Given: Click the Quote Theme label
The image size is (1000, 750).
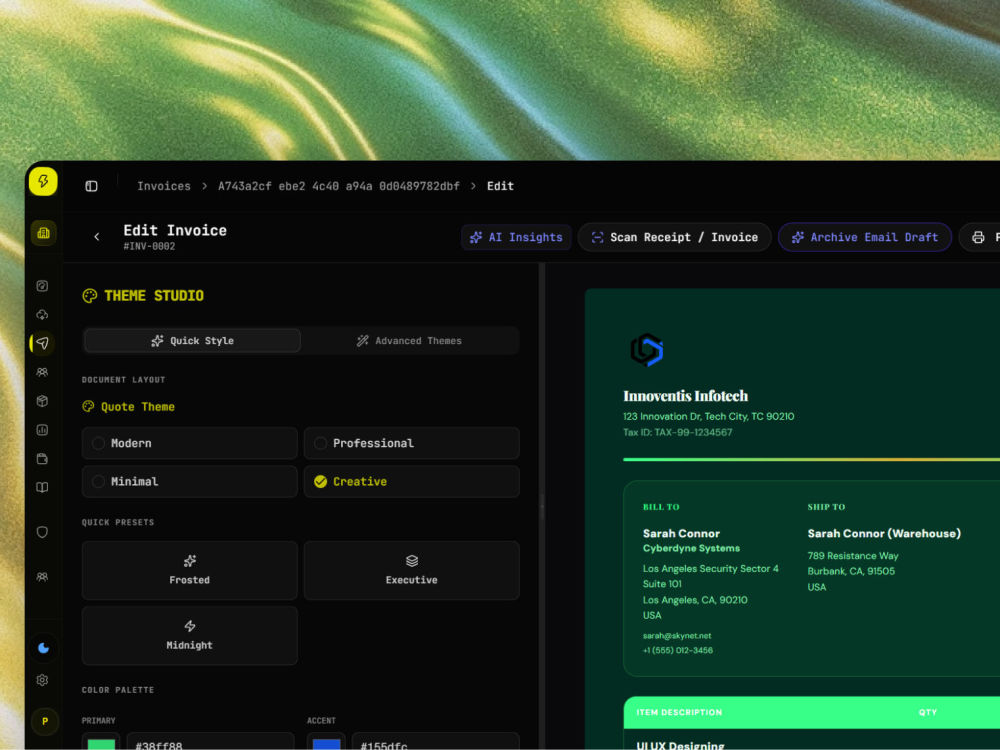Looking at the screenshot, I should (138, 407).
